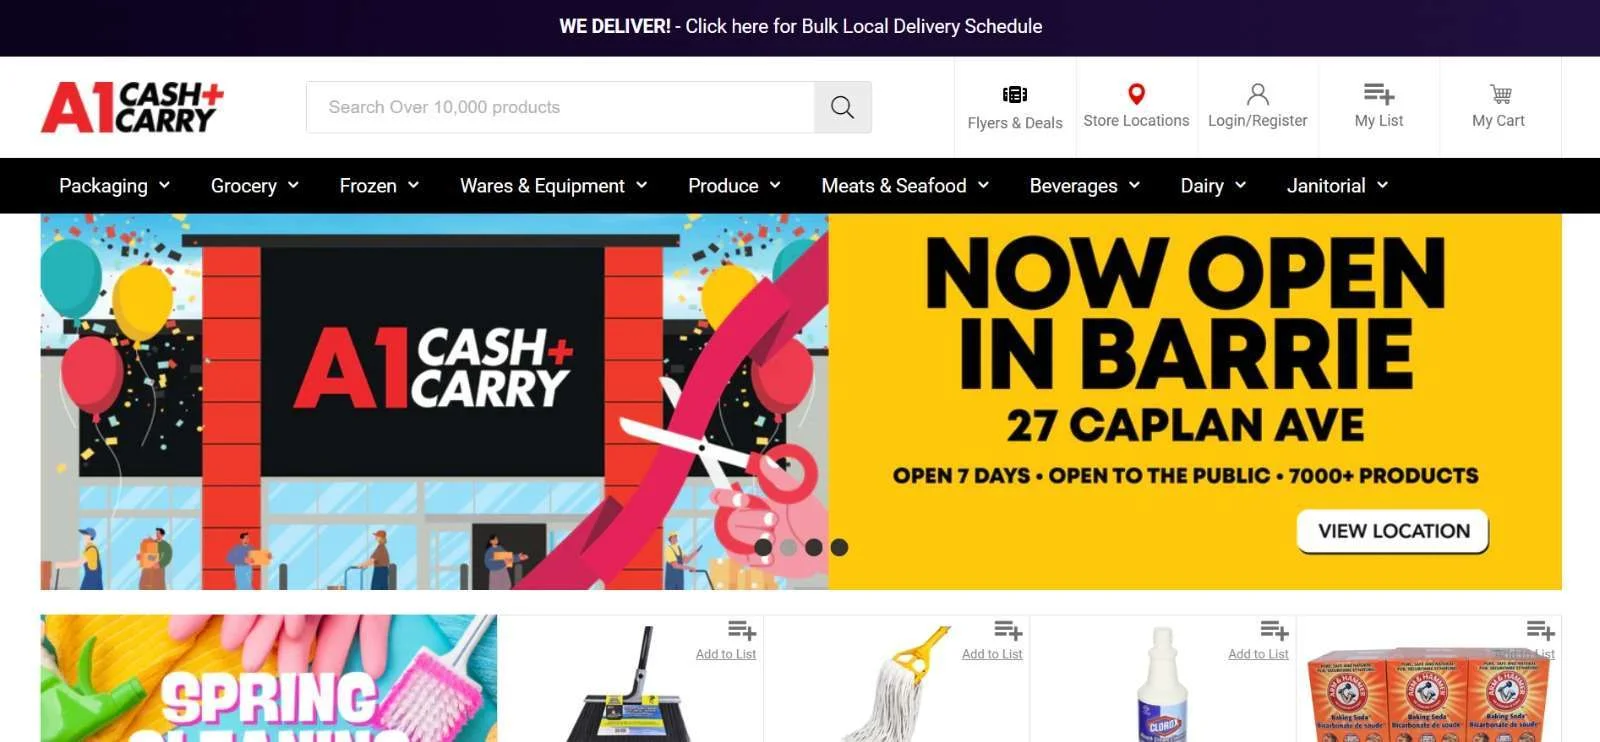
Task: Click the search magnifier button
Action: coord(842,107)
